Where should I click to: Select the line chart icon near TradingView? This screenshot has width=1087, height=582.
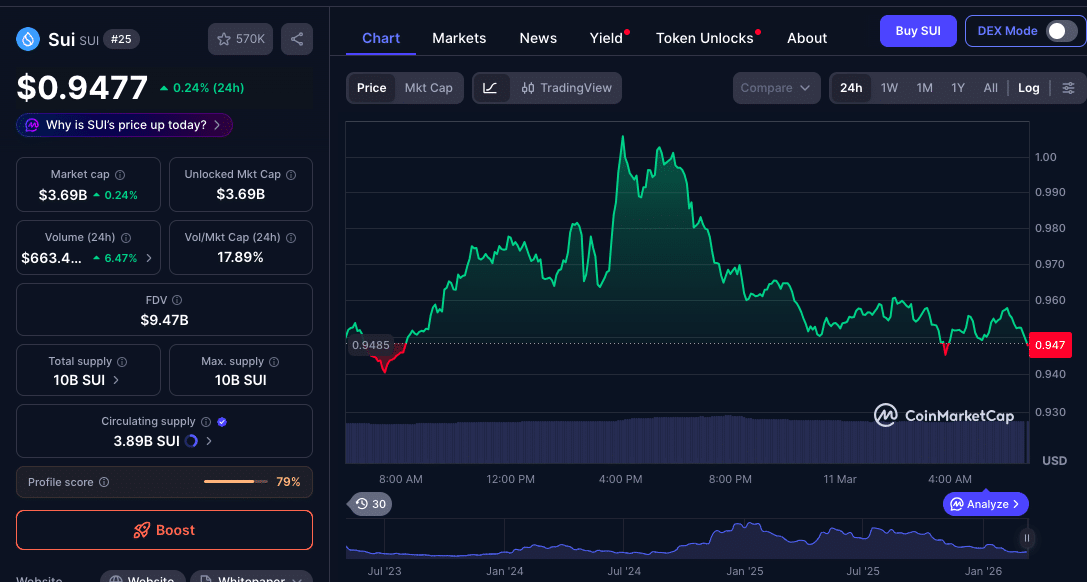490,88
